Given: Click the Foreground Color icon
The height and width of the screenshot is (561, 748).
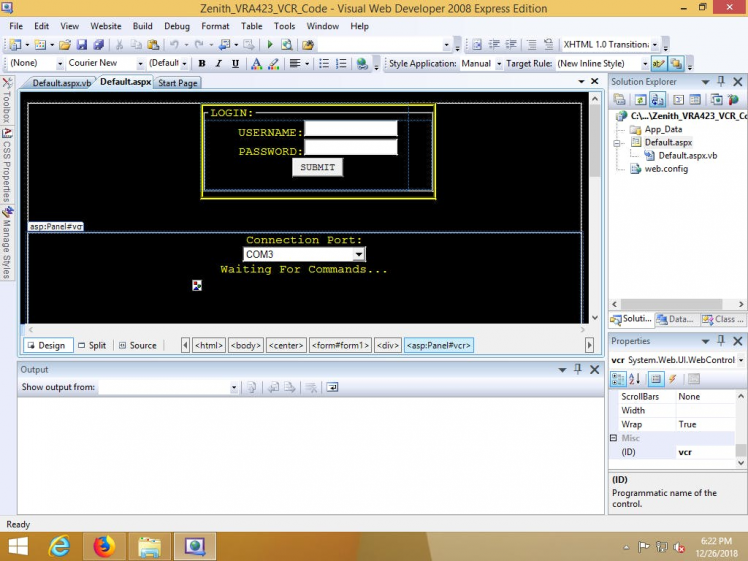Looking at the screenshot, I should (256, 64).
